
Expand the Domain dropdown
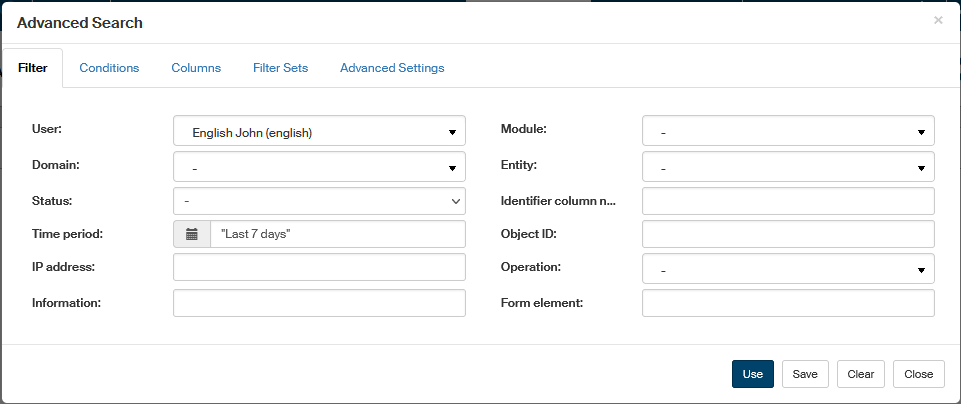[319, 167]
